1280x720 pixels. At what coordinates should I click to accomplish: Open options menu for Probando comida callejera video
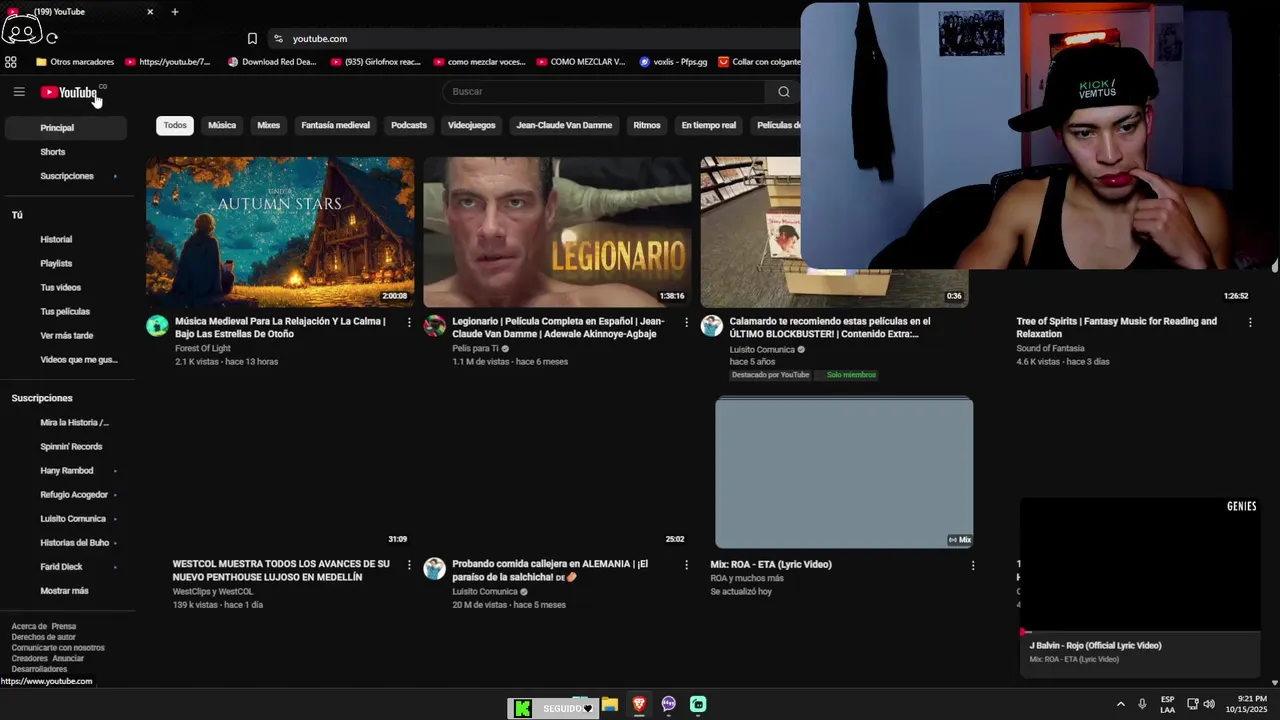686,565
